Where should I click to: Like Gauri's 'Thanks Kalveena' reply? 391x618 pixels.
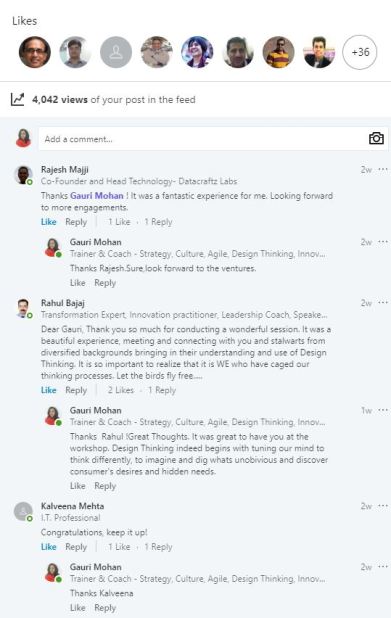[x=78, y=608]
